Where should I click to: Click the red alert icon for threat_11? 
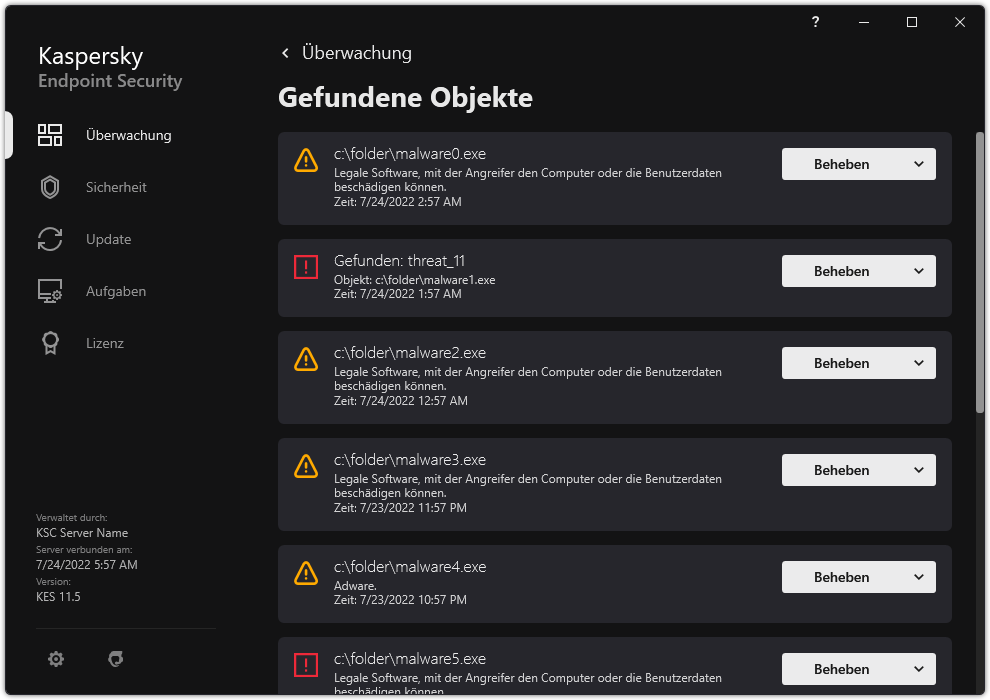(306, 267)
